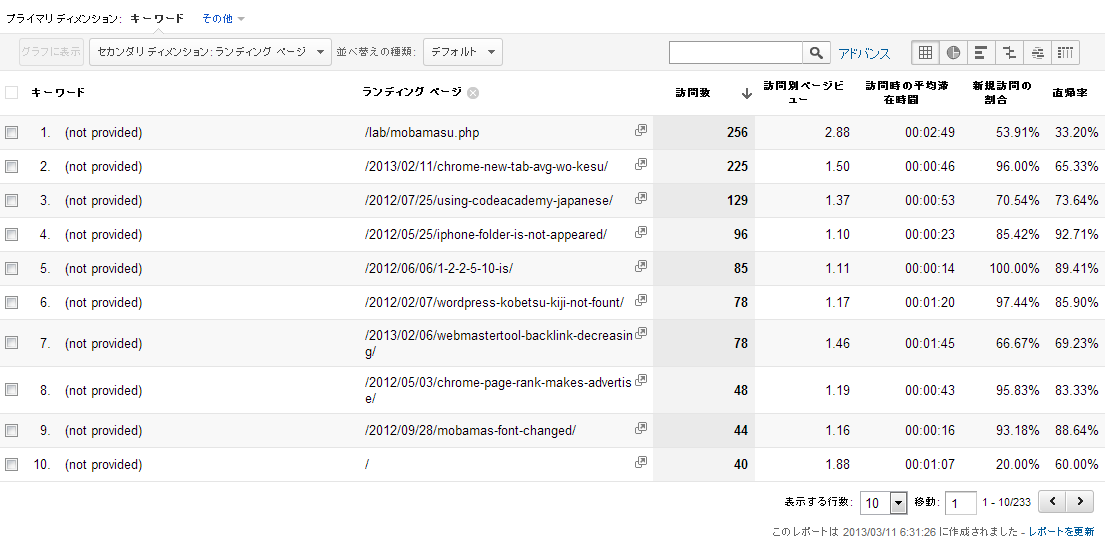Select the performance bar view icon

(981, 52)
